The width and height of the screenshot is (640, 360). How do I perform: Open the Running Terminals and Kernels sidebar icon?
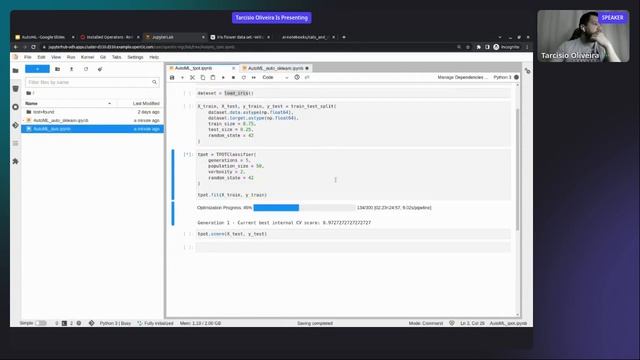pyautogui.click(x=16, y=107)
